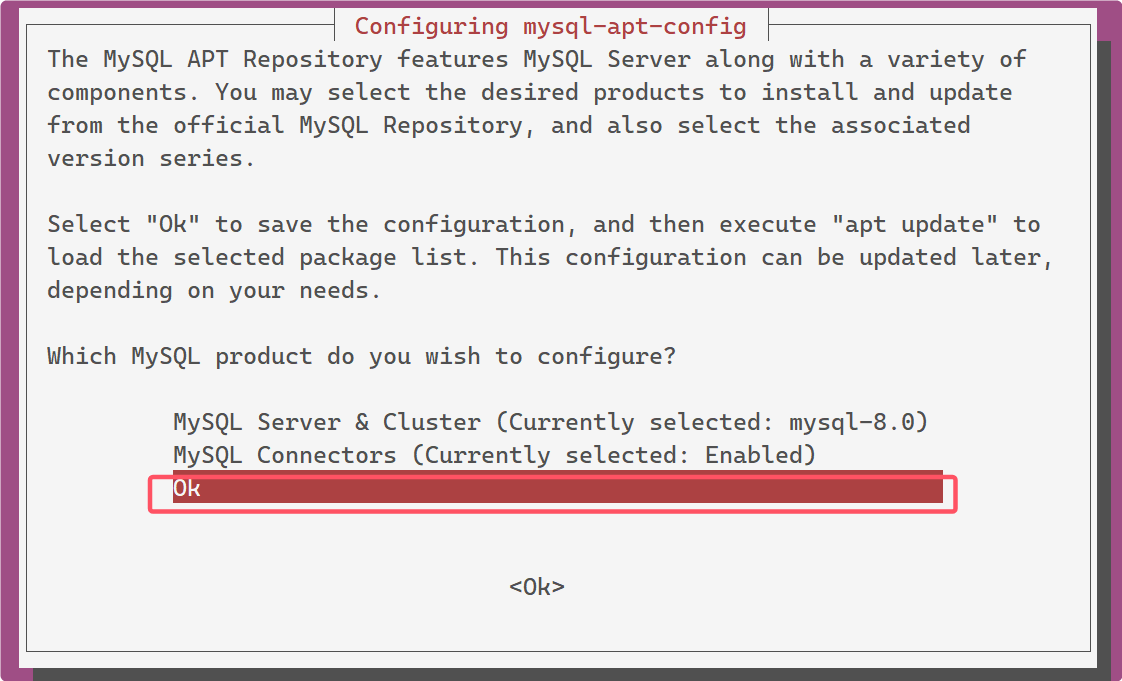
Task: Click the Enabled status of MySQL Connectors
Action: click(753, 455)
